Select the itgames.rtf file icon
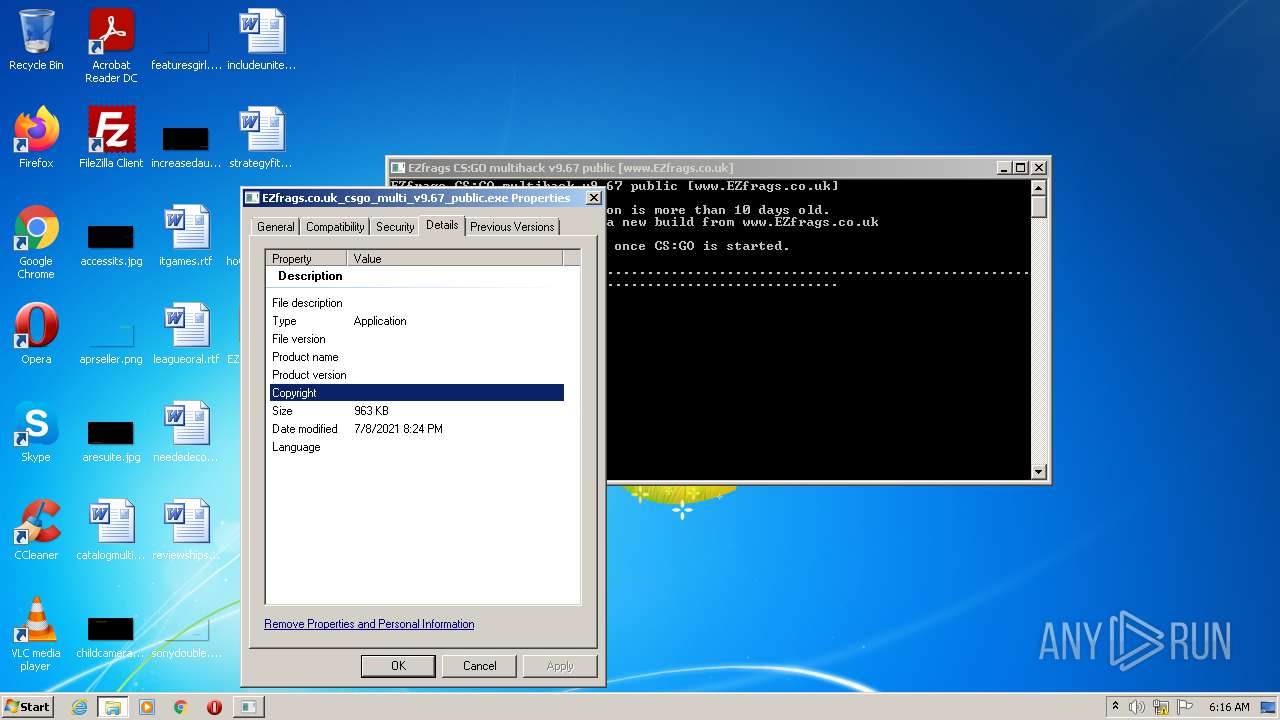 tap(186, 236)
